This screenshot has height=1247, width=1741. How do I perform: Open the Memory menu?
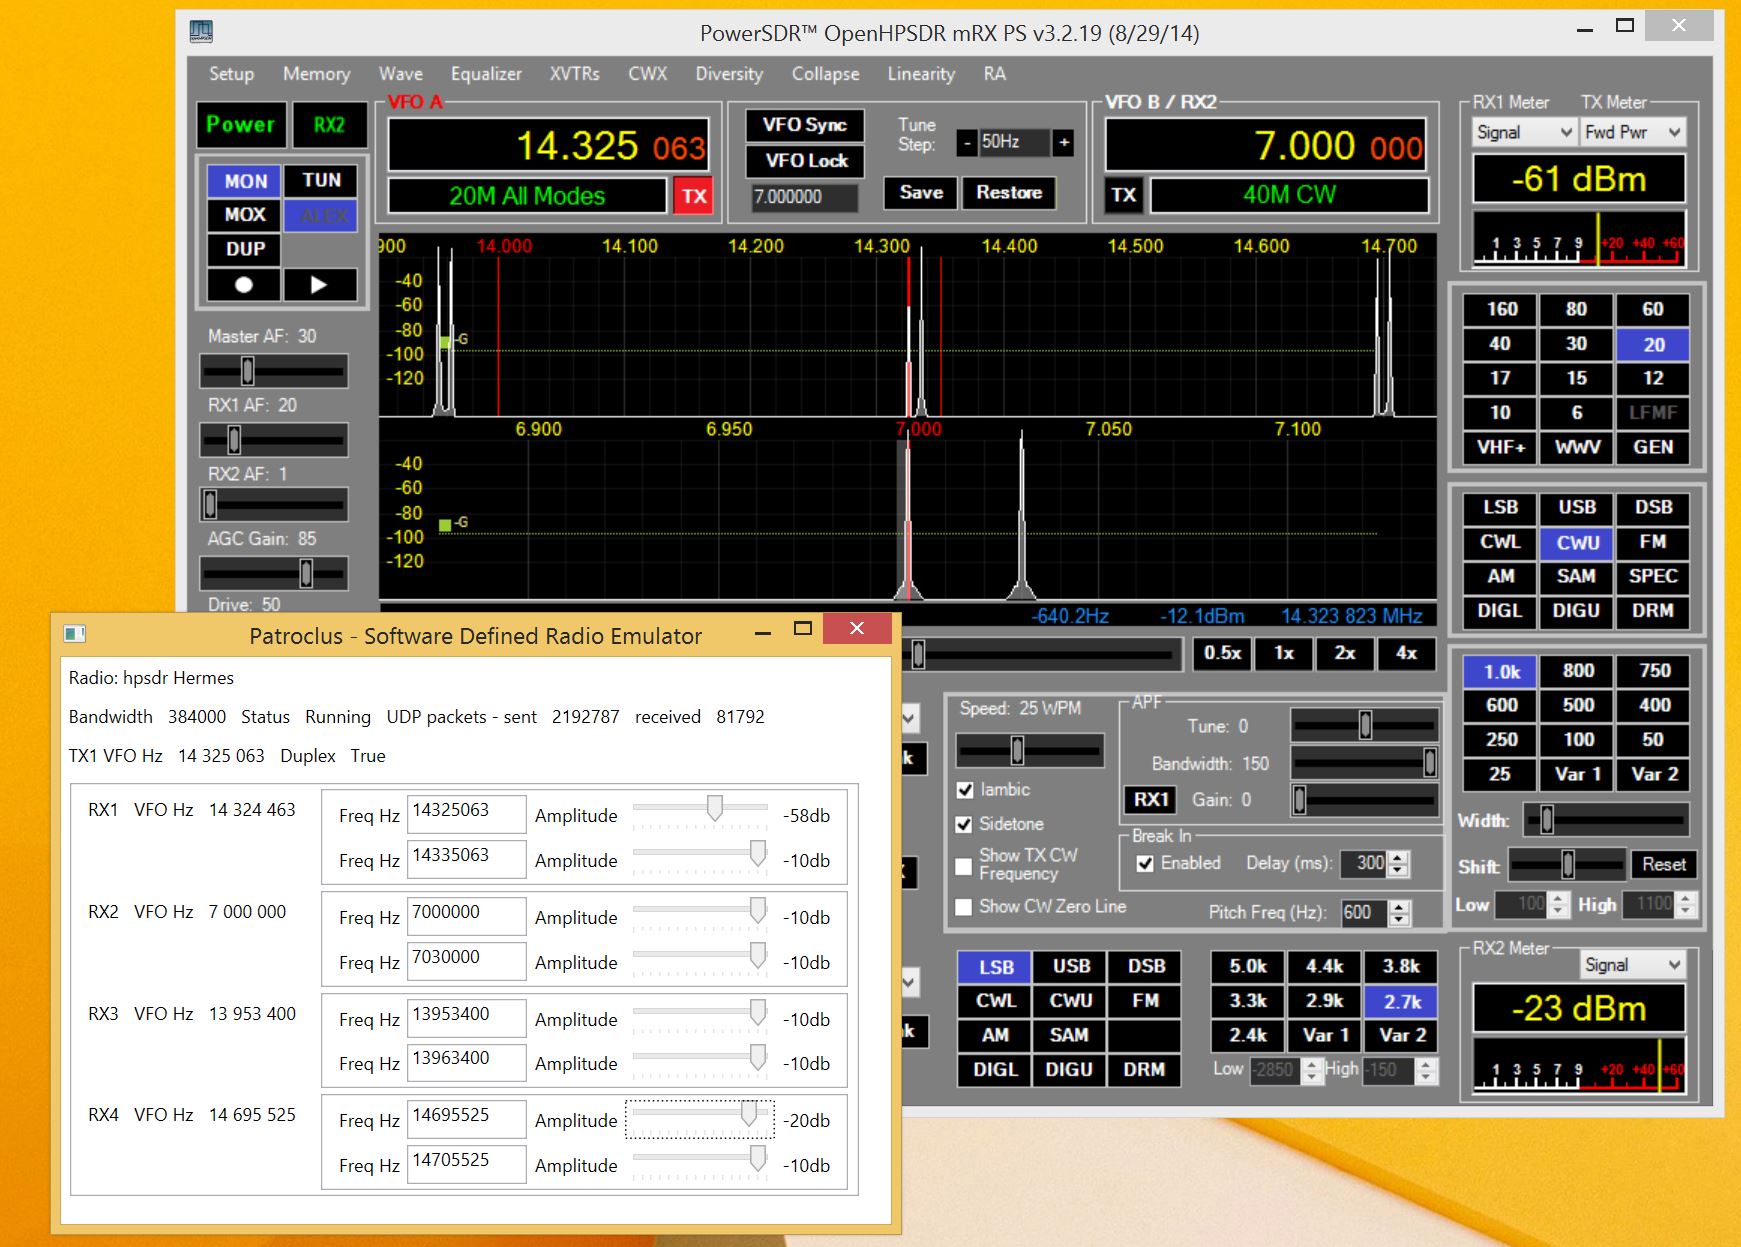coord(316,74)
